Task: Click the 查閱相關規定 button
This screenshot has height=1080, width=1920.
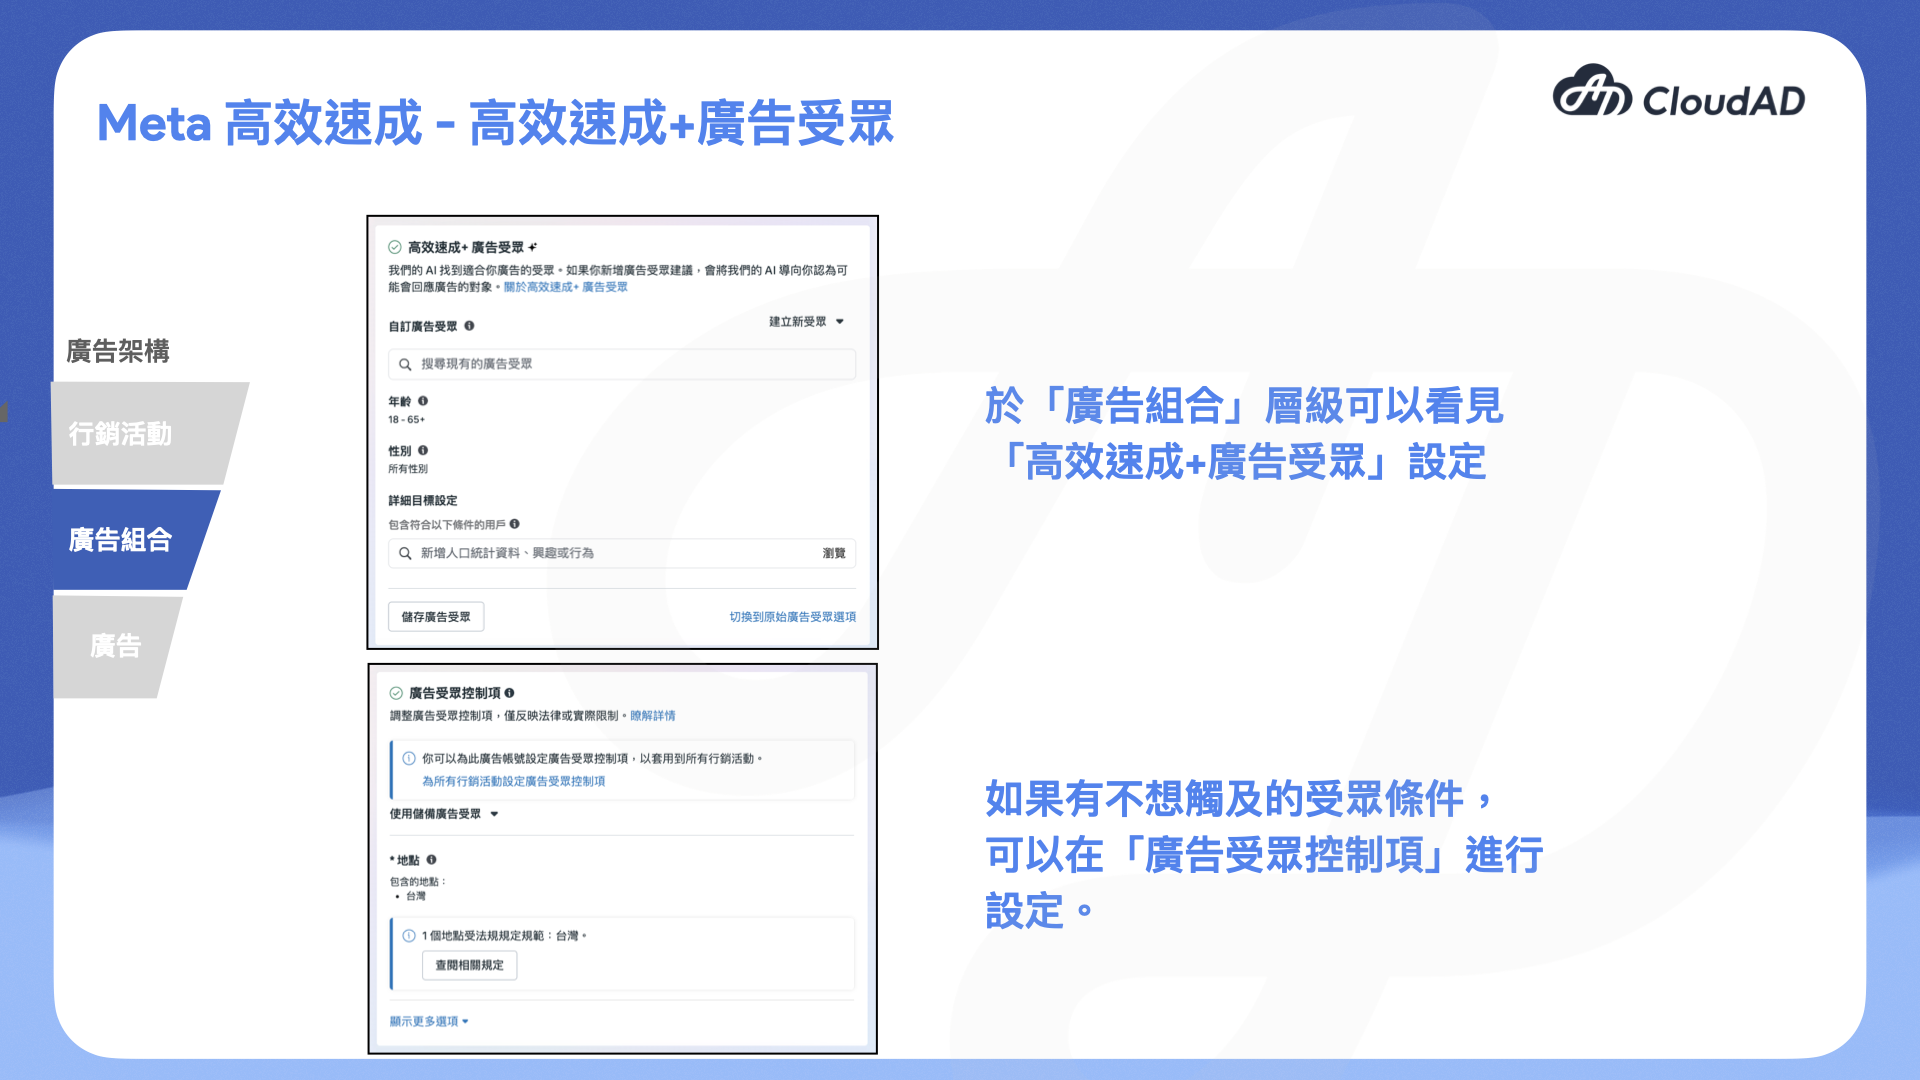Action: [469, 965]
